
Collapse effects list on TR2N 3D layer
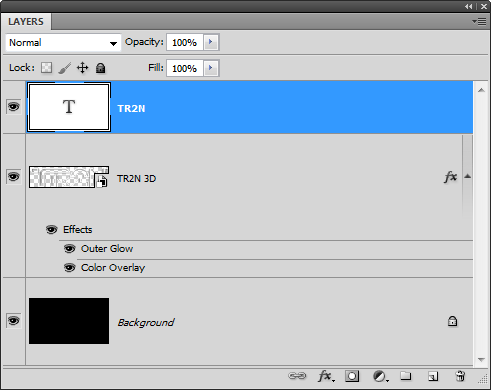tap(468, 176)
